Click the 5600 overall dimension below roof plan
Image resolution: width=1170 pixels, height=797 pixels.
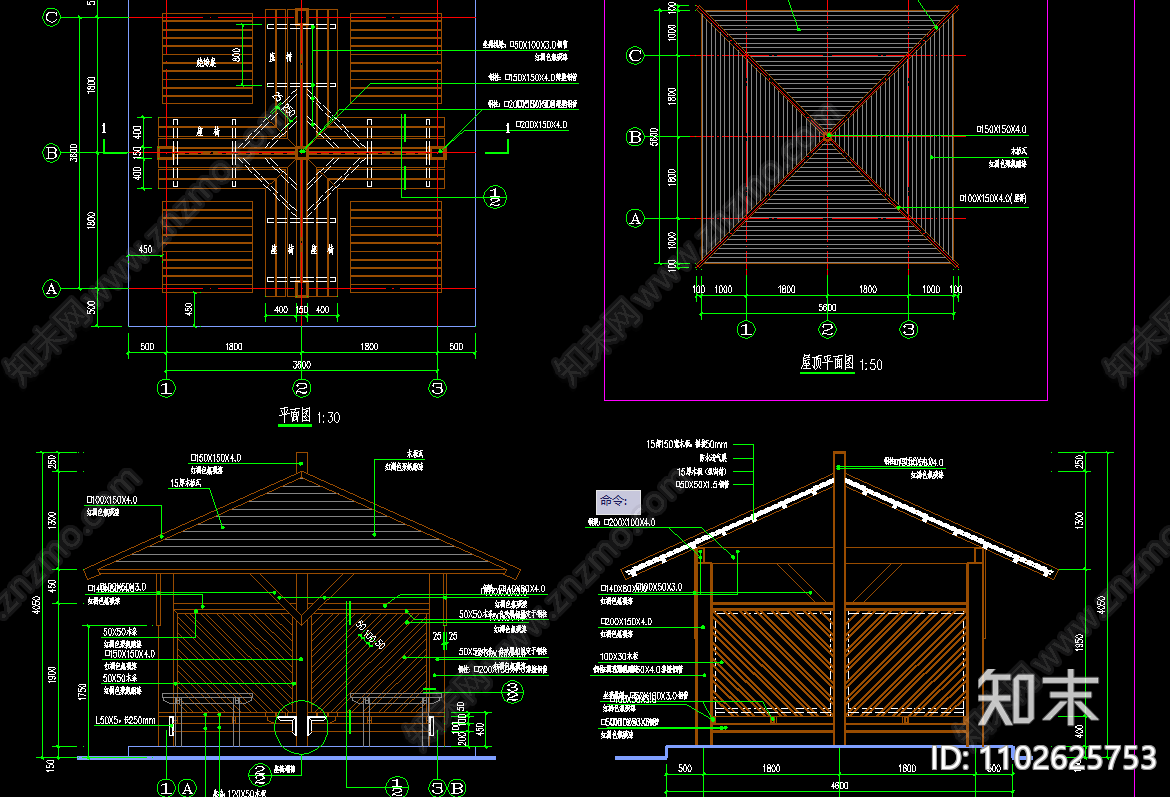(x=827, y=308)
